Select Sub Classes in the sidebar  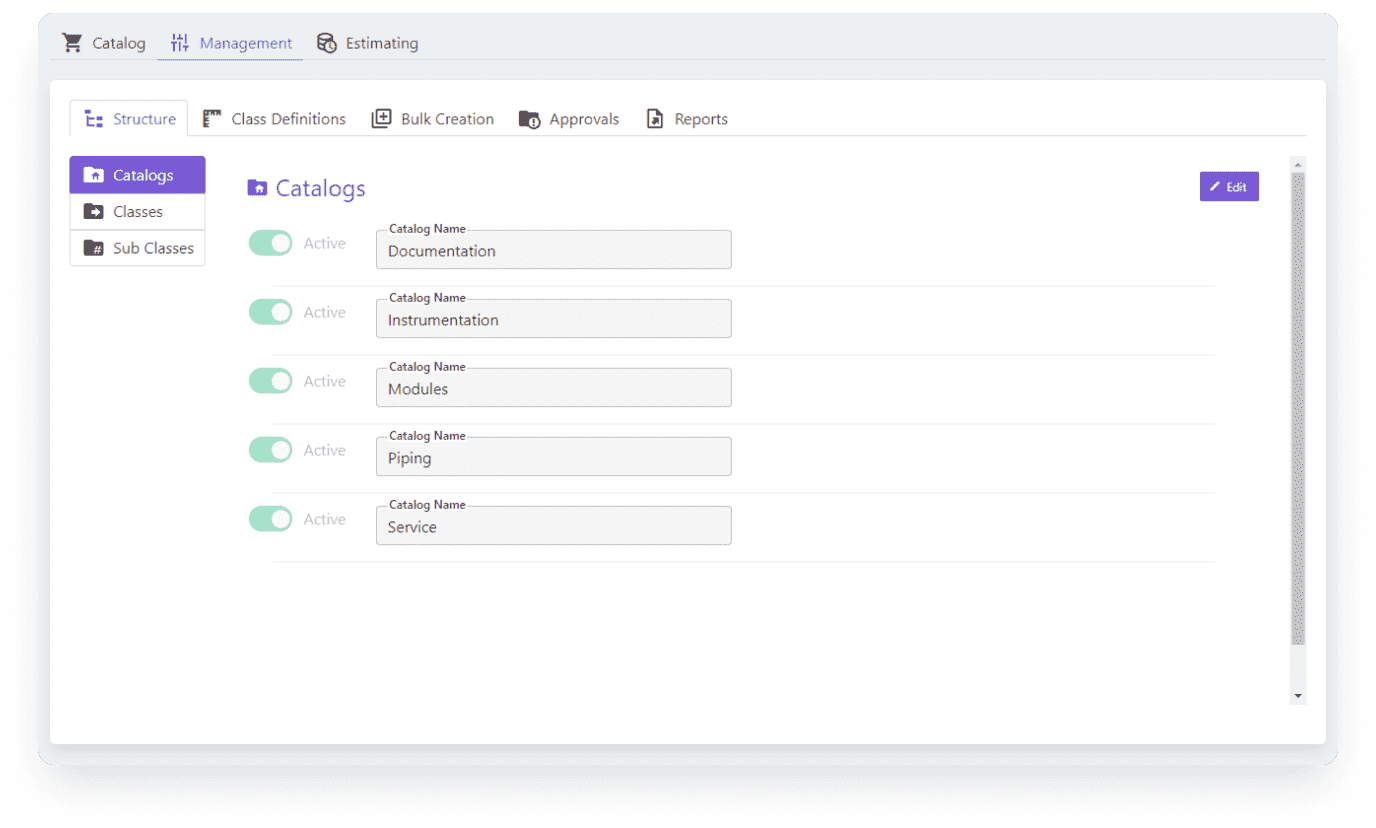click(137, 248)
